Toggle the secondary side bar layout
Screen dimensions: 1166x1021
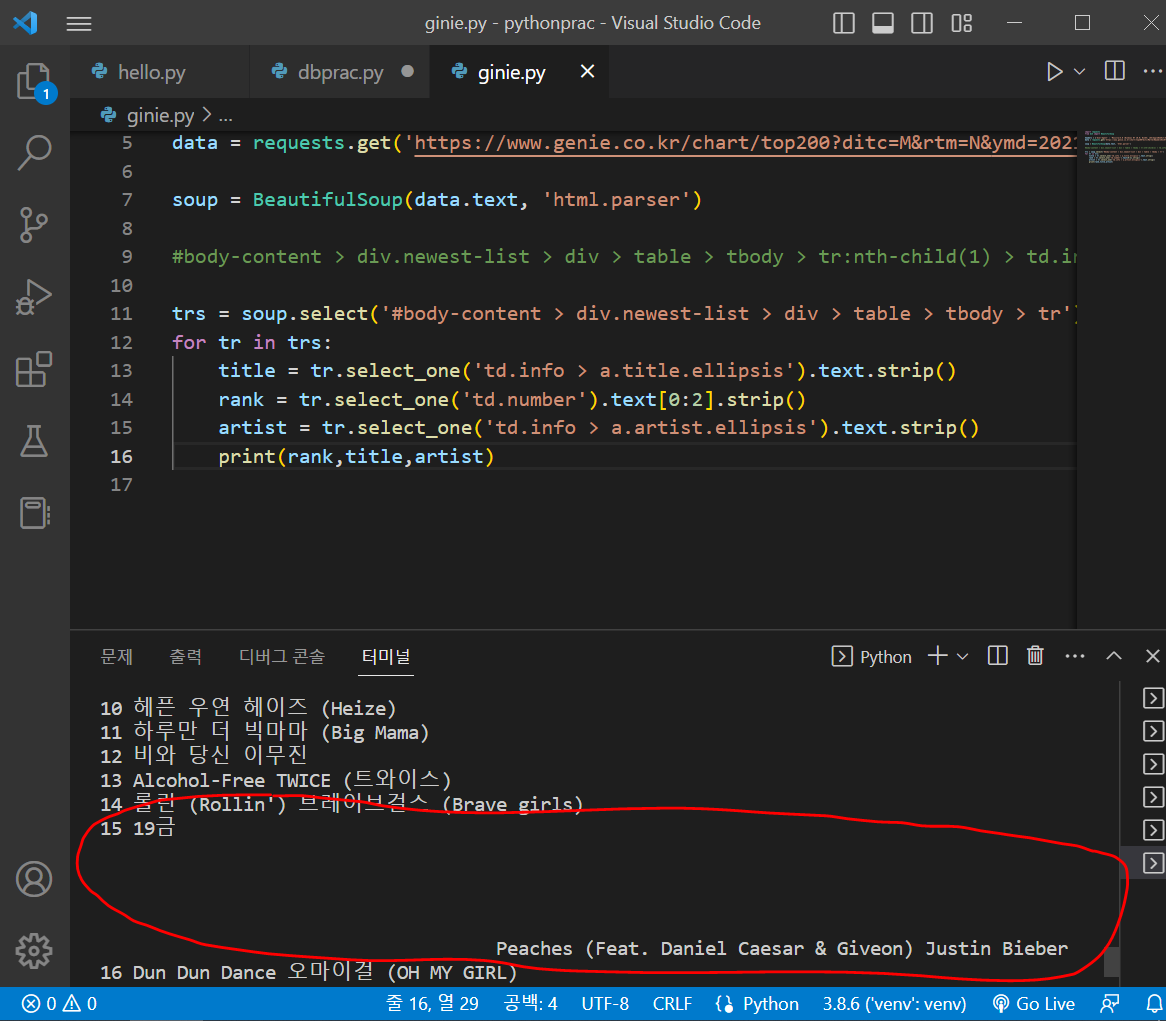coord(922,23)
